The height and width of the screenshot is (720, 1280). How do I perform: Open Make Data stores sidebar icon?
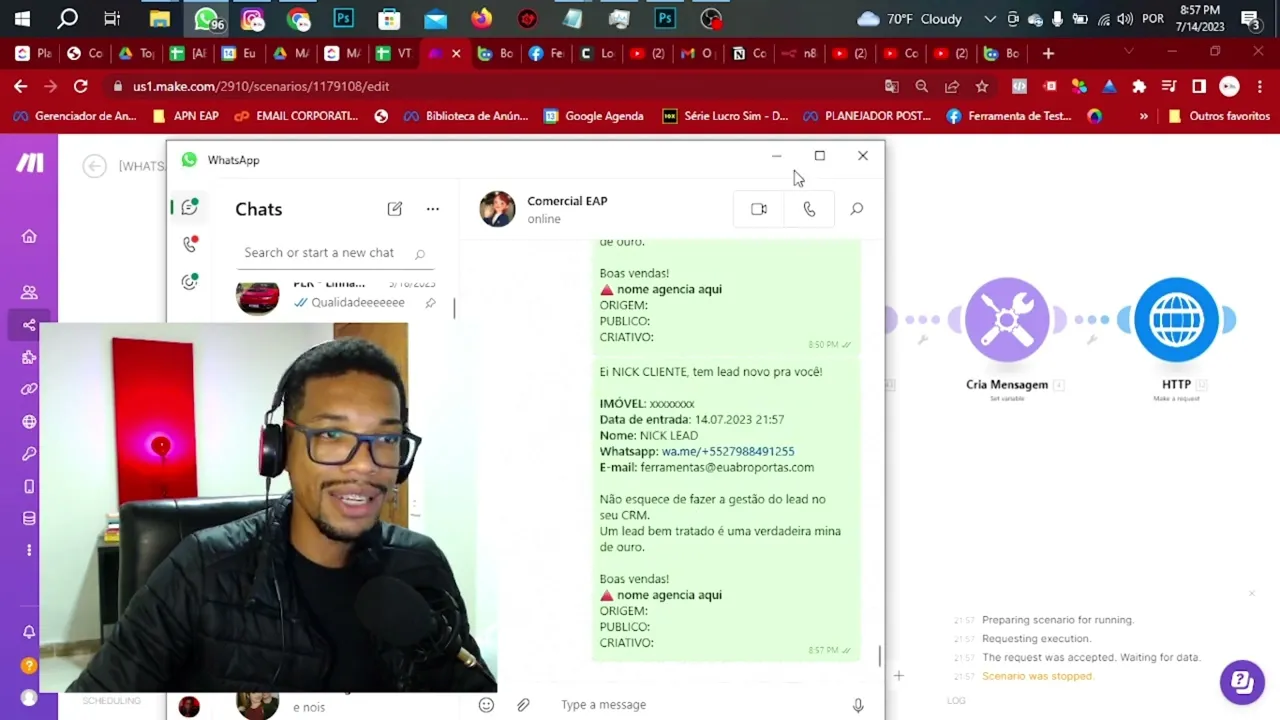29,518
